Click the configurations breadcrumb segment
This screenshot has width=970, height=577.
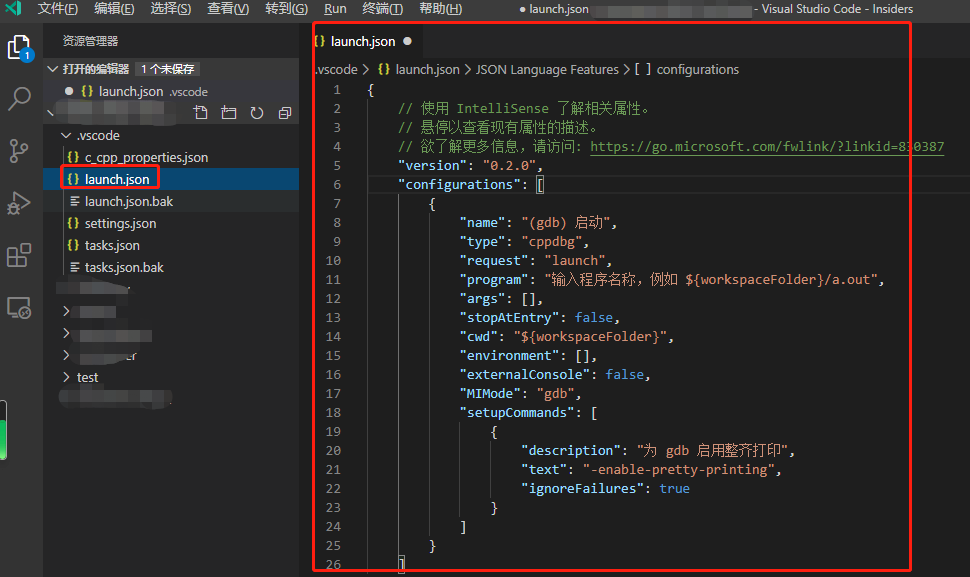point(697,69)
